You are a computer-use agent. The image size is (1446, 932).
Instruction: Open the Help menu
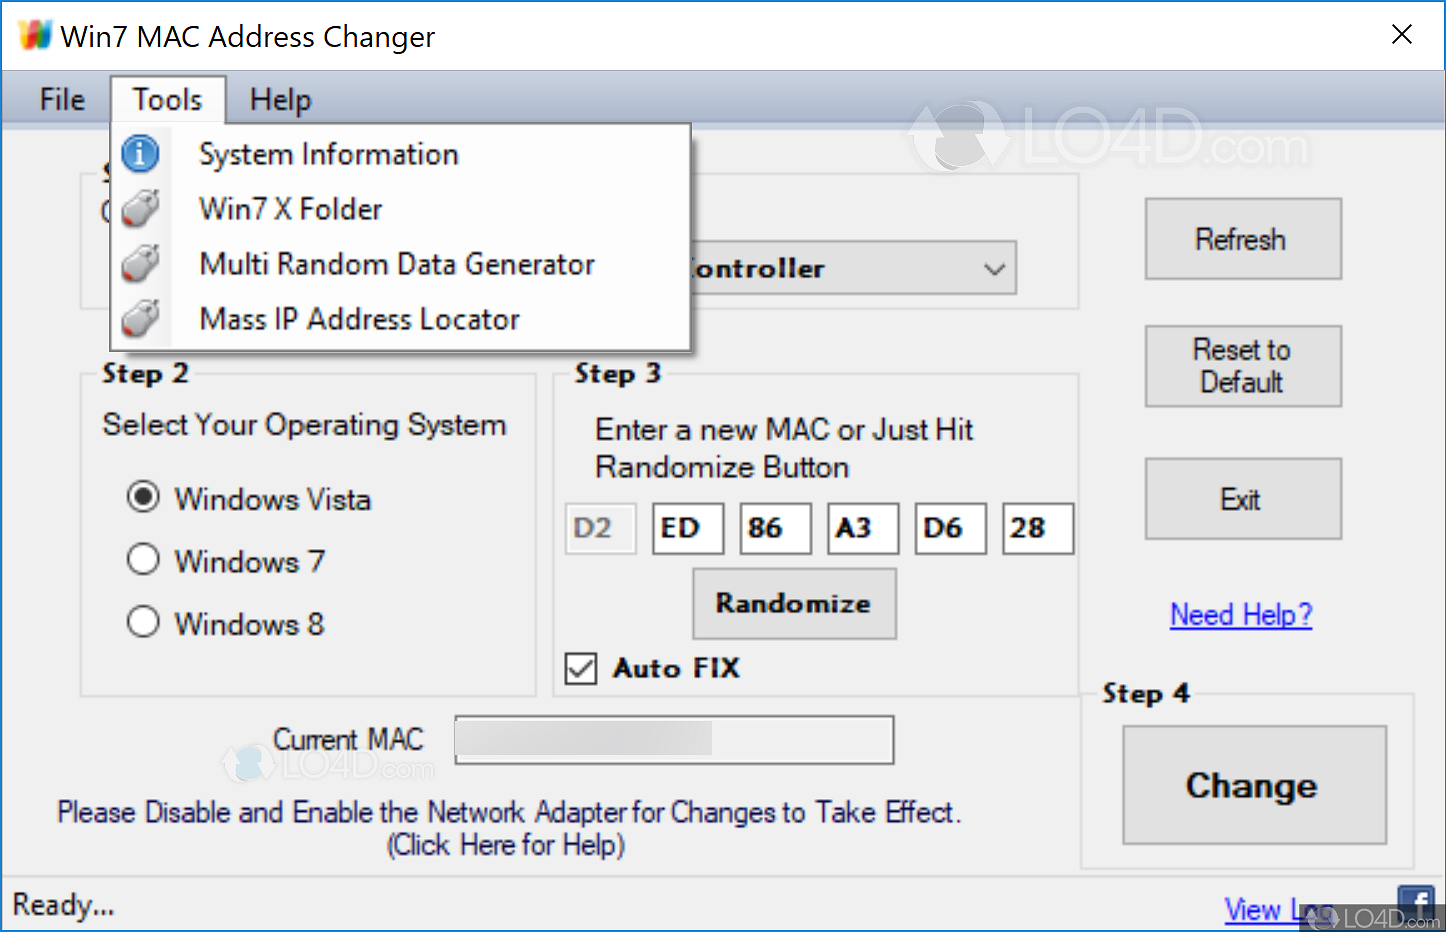280,100
